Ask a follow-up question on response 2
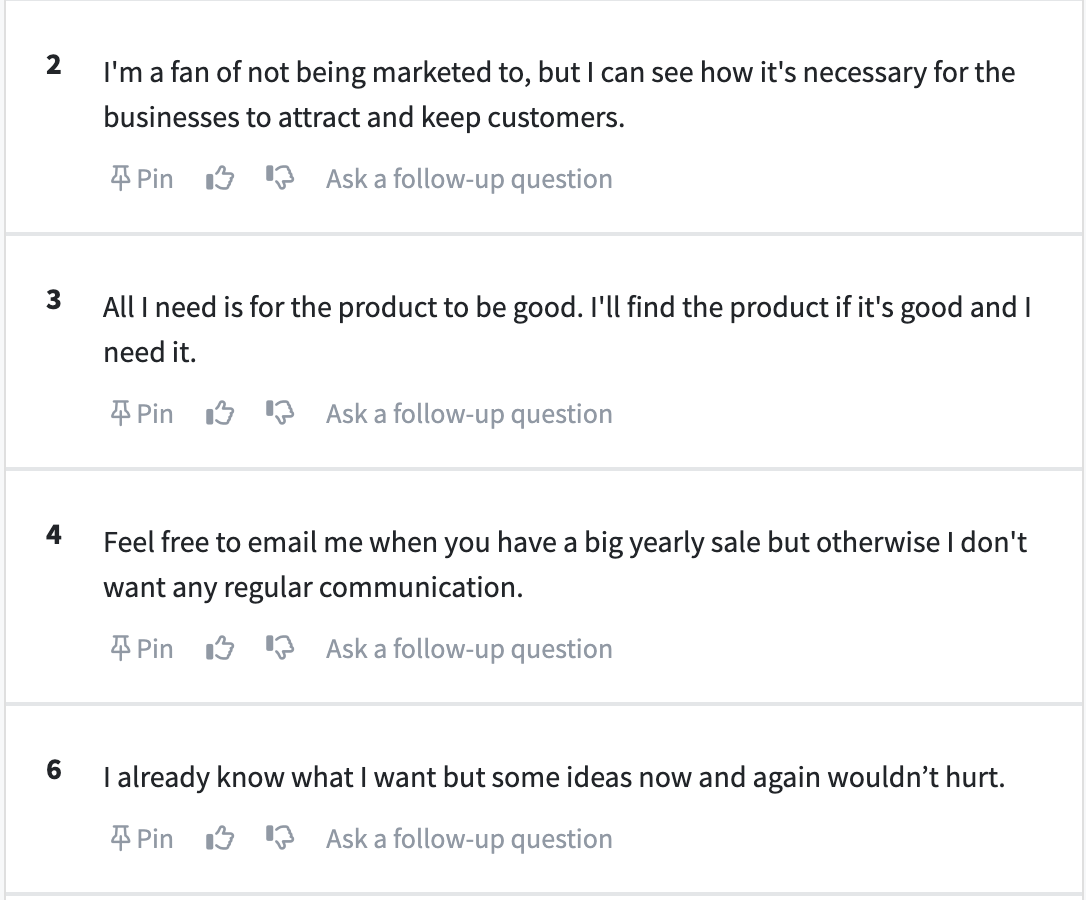 (469, 179)
